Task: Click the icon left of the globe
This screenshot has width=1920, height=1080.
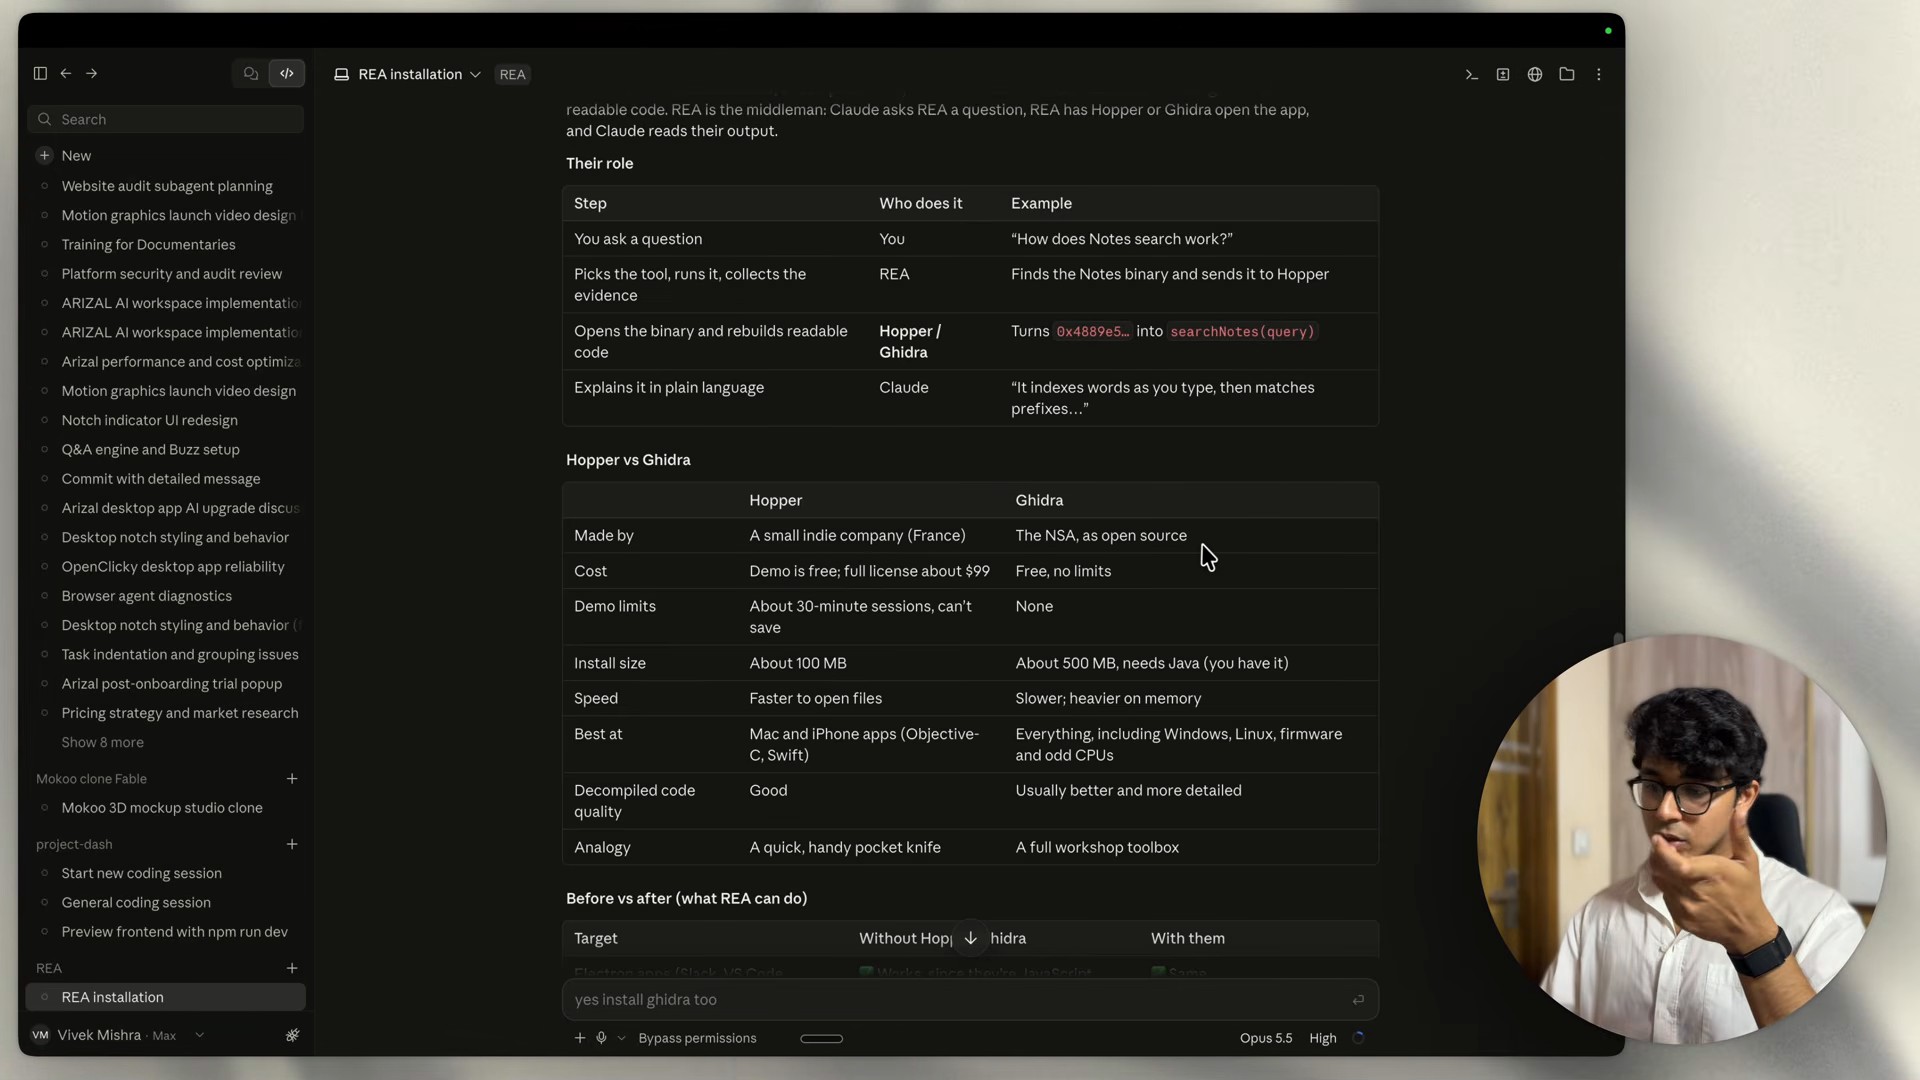Action: tap(1503, 74)
